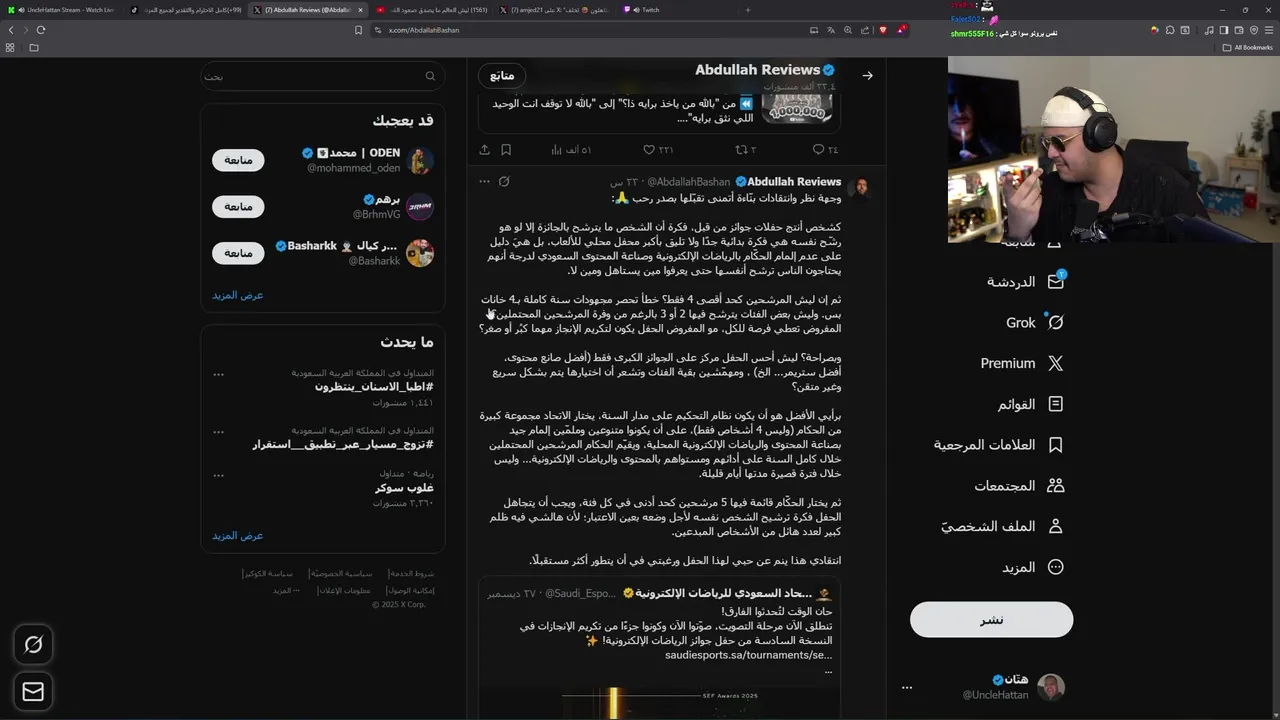Like the post with ٢٢١ likes
This screenshot has width=1280, height=720.
tap(658, 150)
